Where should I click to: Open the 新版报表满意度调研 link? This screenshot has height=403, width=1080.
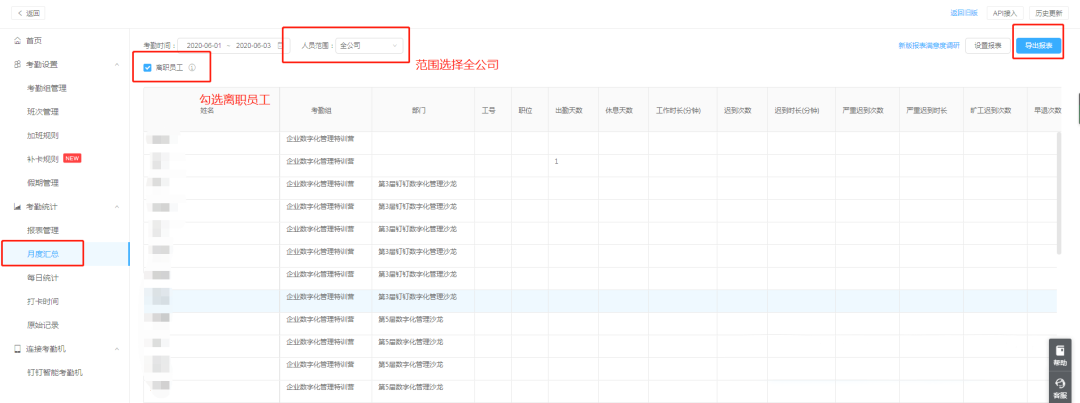click(x=928, y=46)
